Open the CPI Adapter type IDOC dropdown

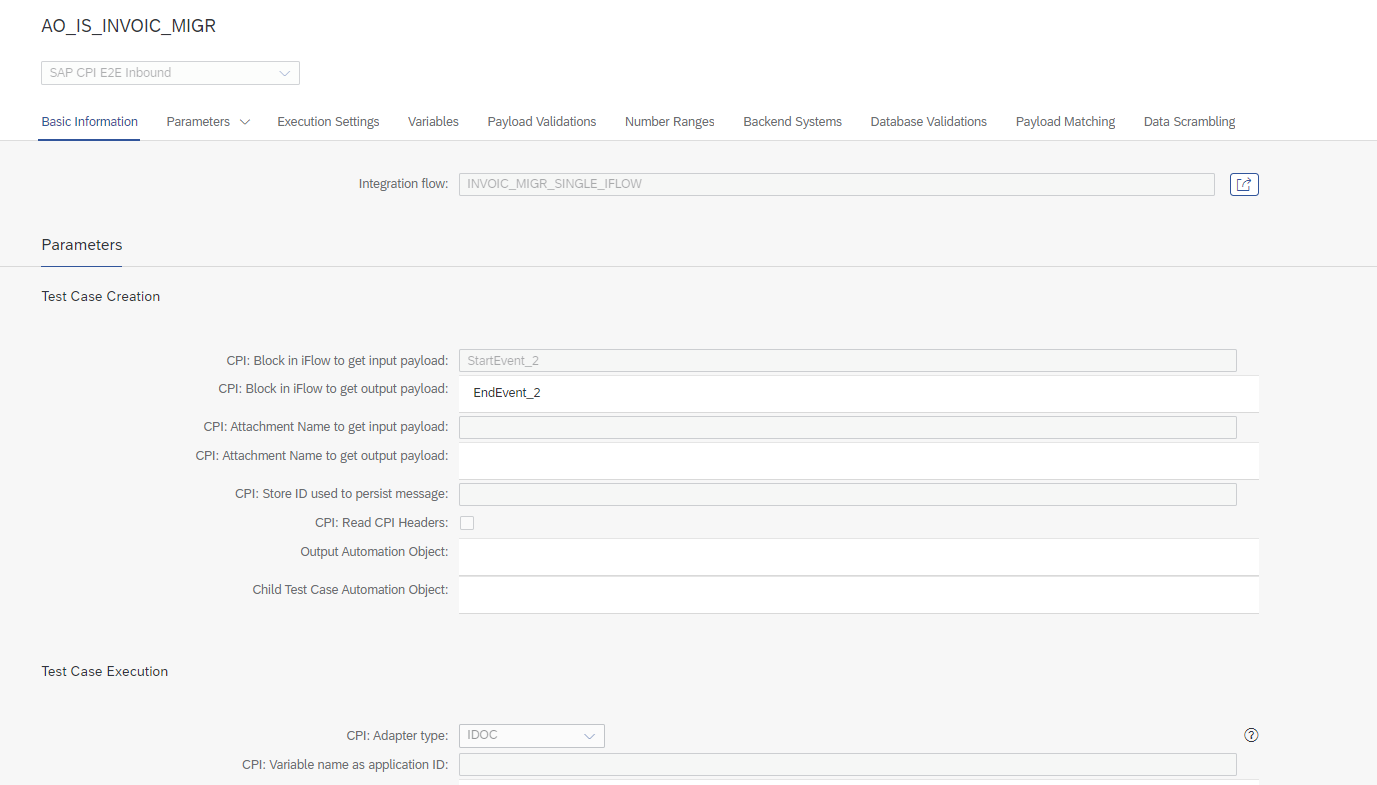coord(532,736)
